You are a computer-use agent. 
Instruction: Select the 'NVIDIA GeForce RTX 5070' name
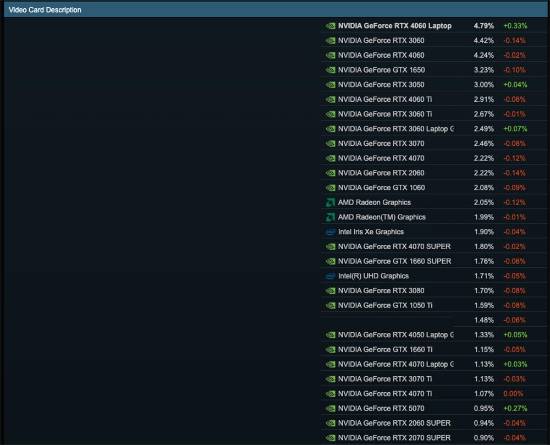tap(381, 409)
